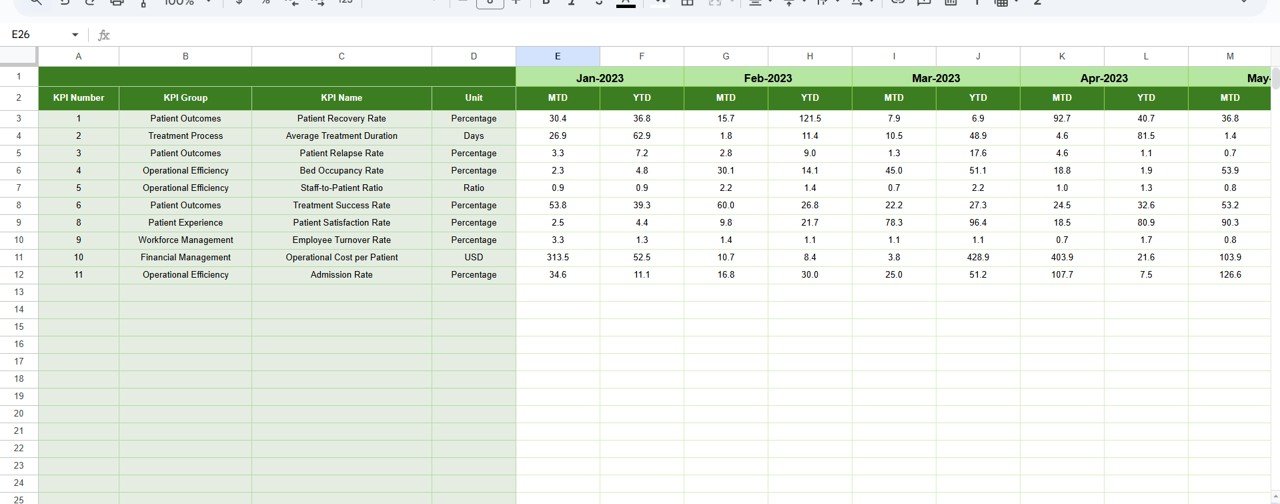Select the Patient Relapse Rate cell
This screenshot has width=1280, height=504.
point(342,153)
